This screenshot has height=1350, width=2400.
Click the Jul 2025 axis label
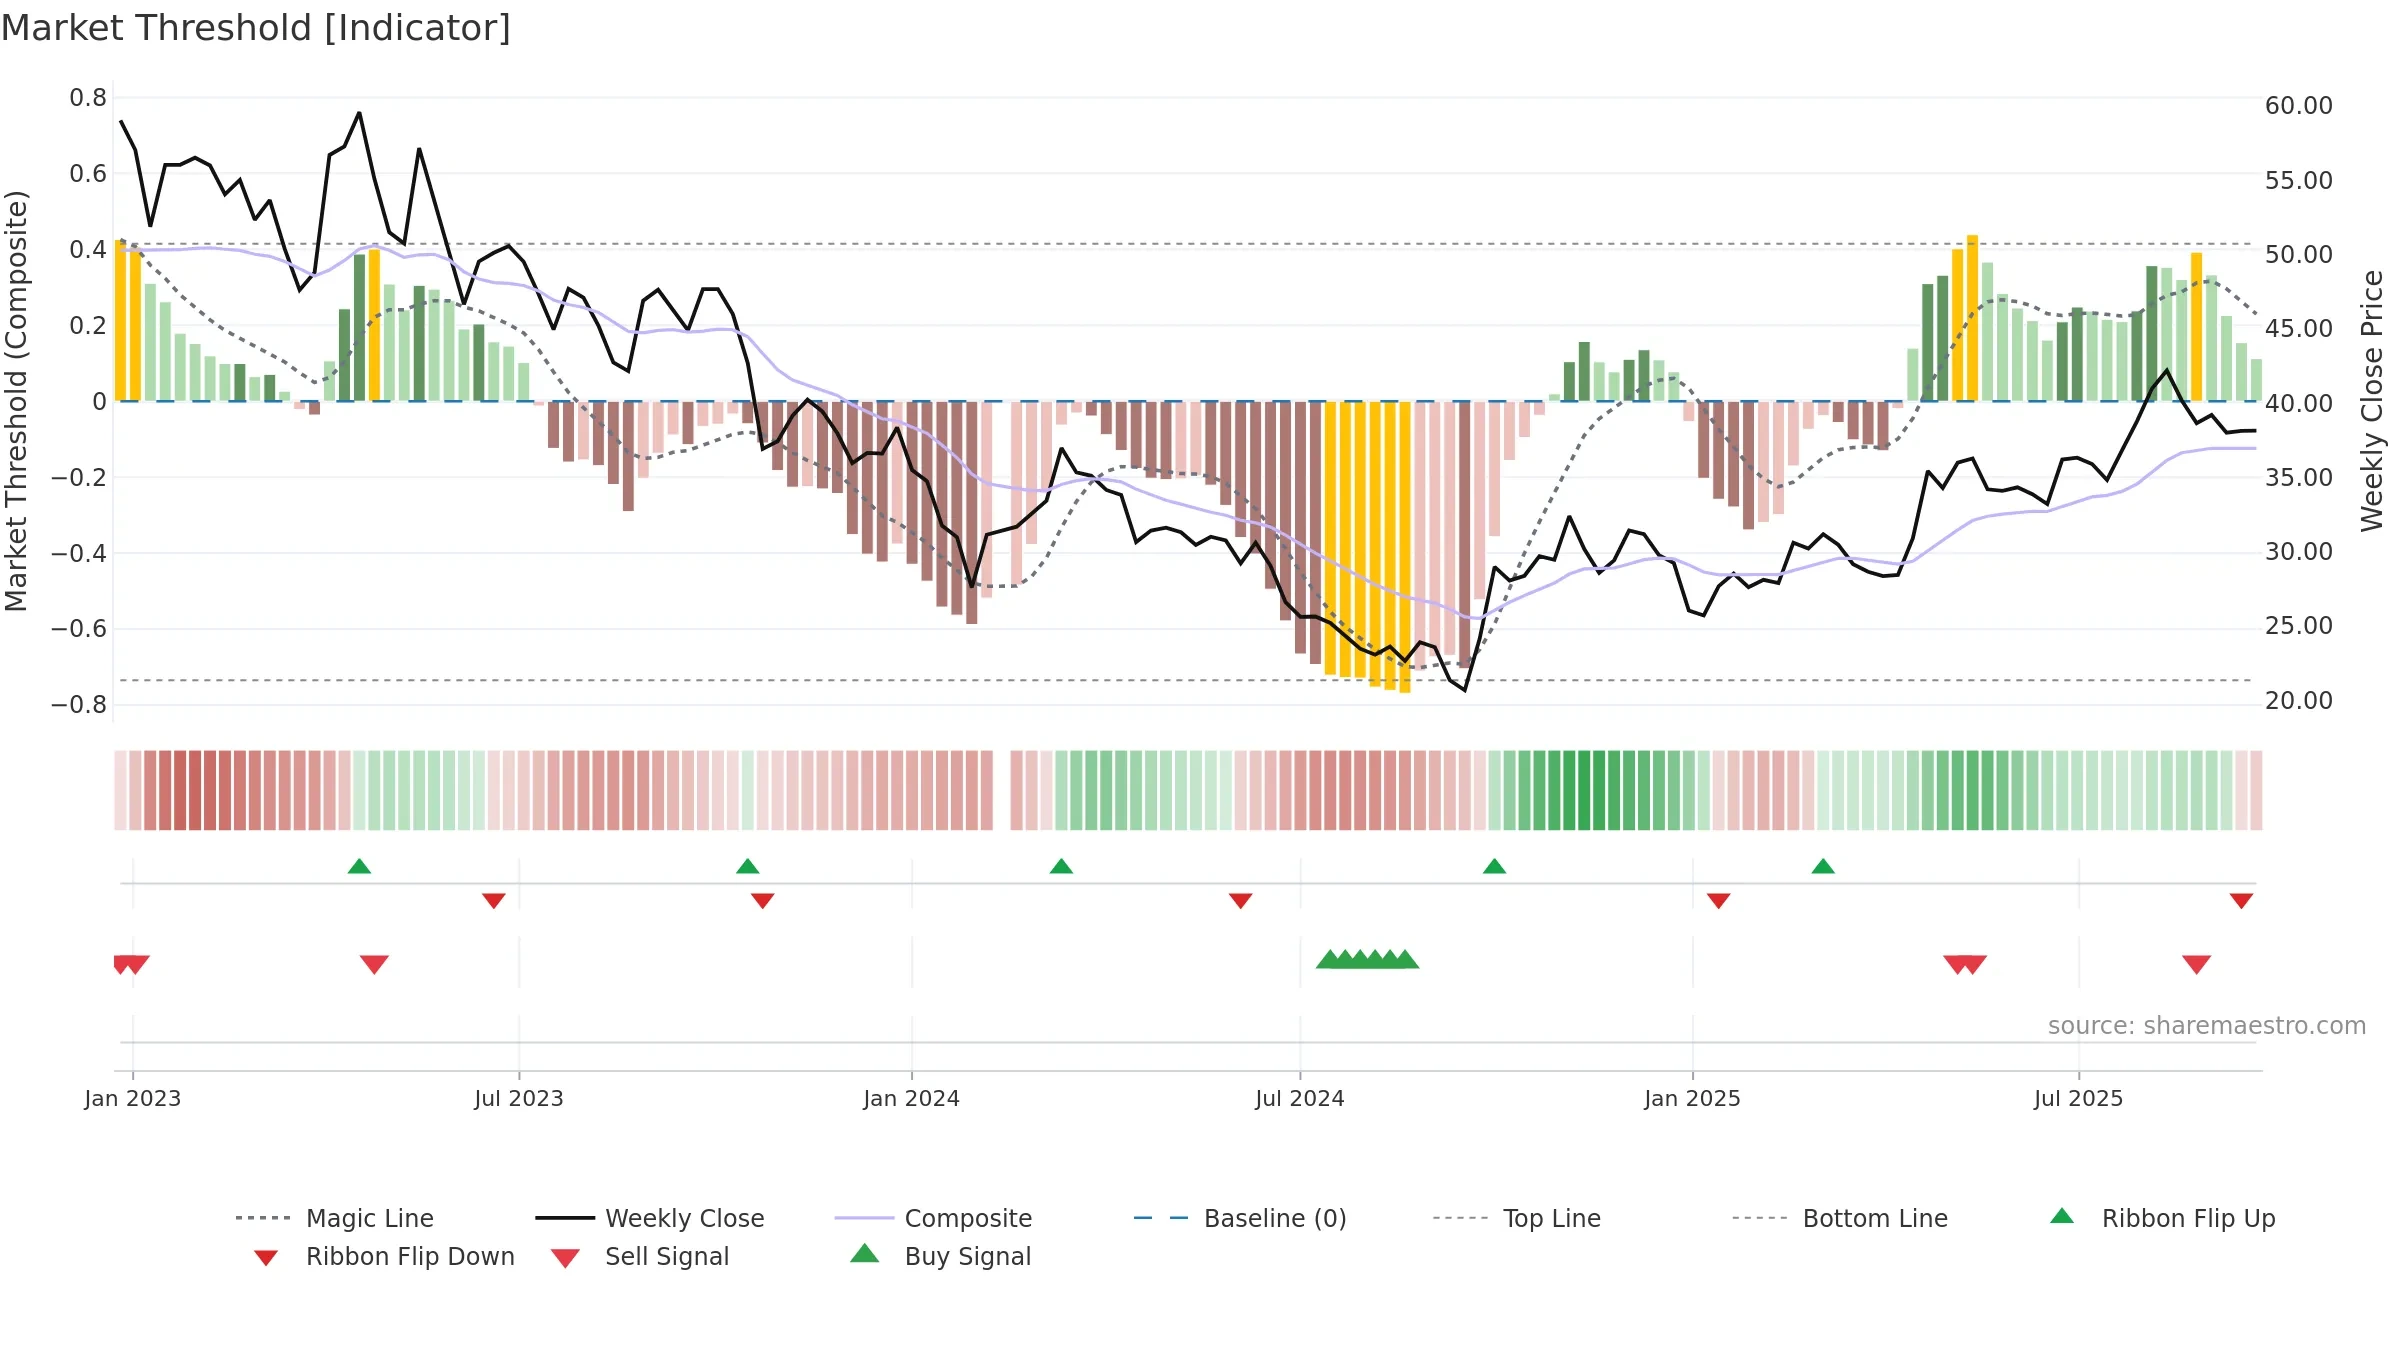click(x=2079, y=1098)
